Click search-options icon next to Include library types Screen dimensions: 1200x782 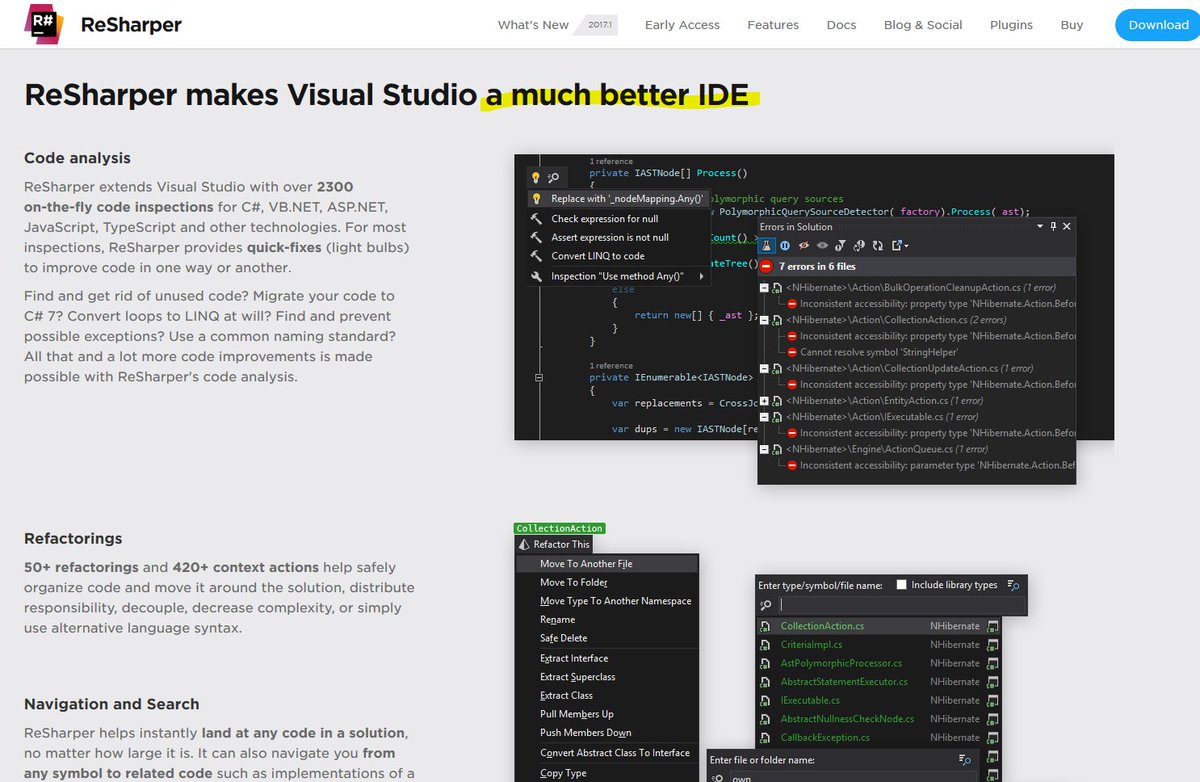(1013, 585)
